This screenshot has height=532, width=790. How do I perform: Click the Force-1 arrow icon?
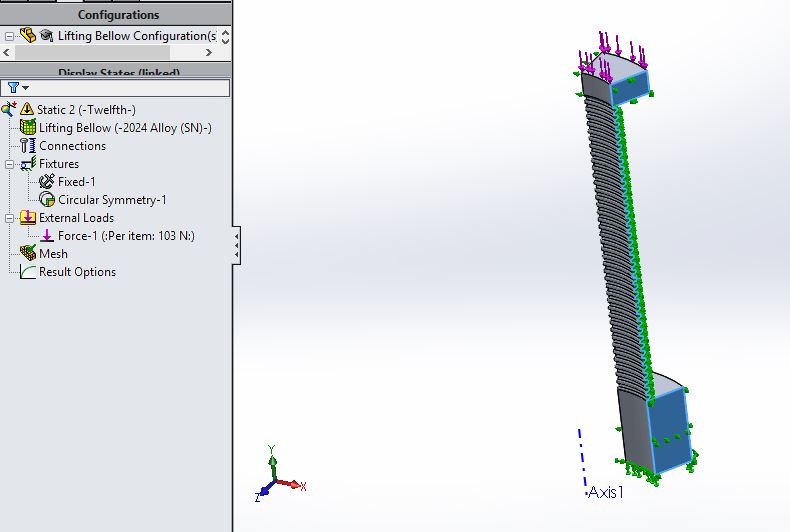[x=47, y=235]
